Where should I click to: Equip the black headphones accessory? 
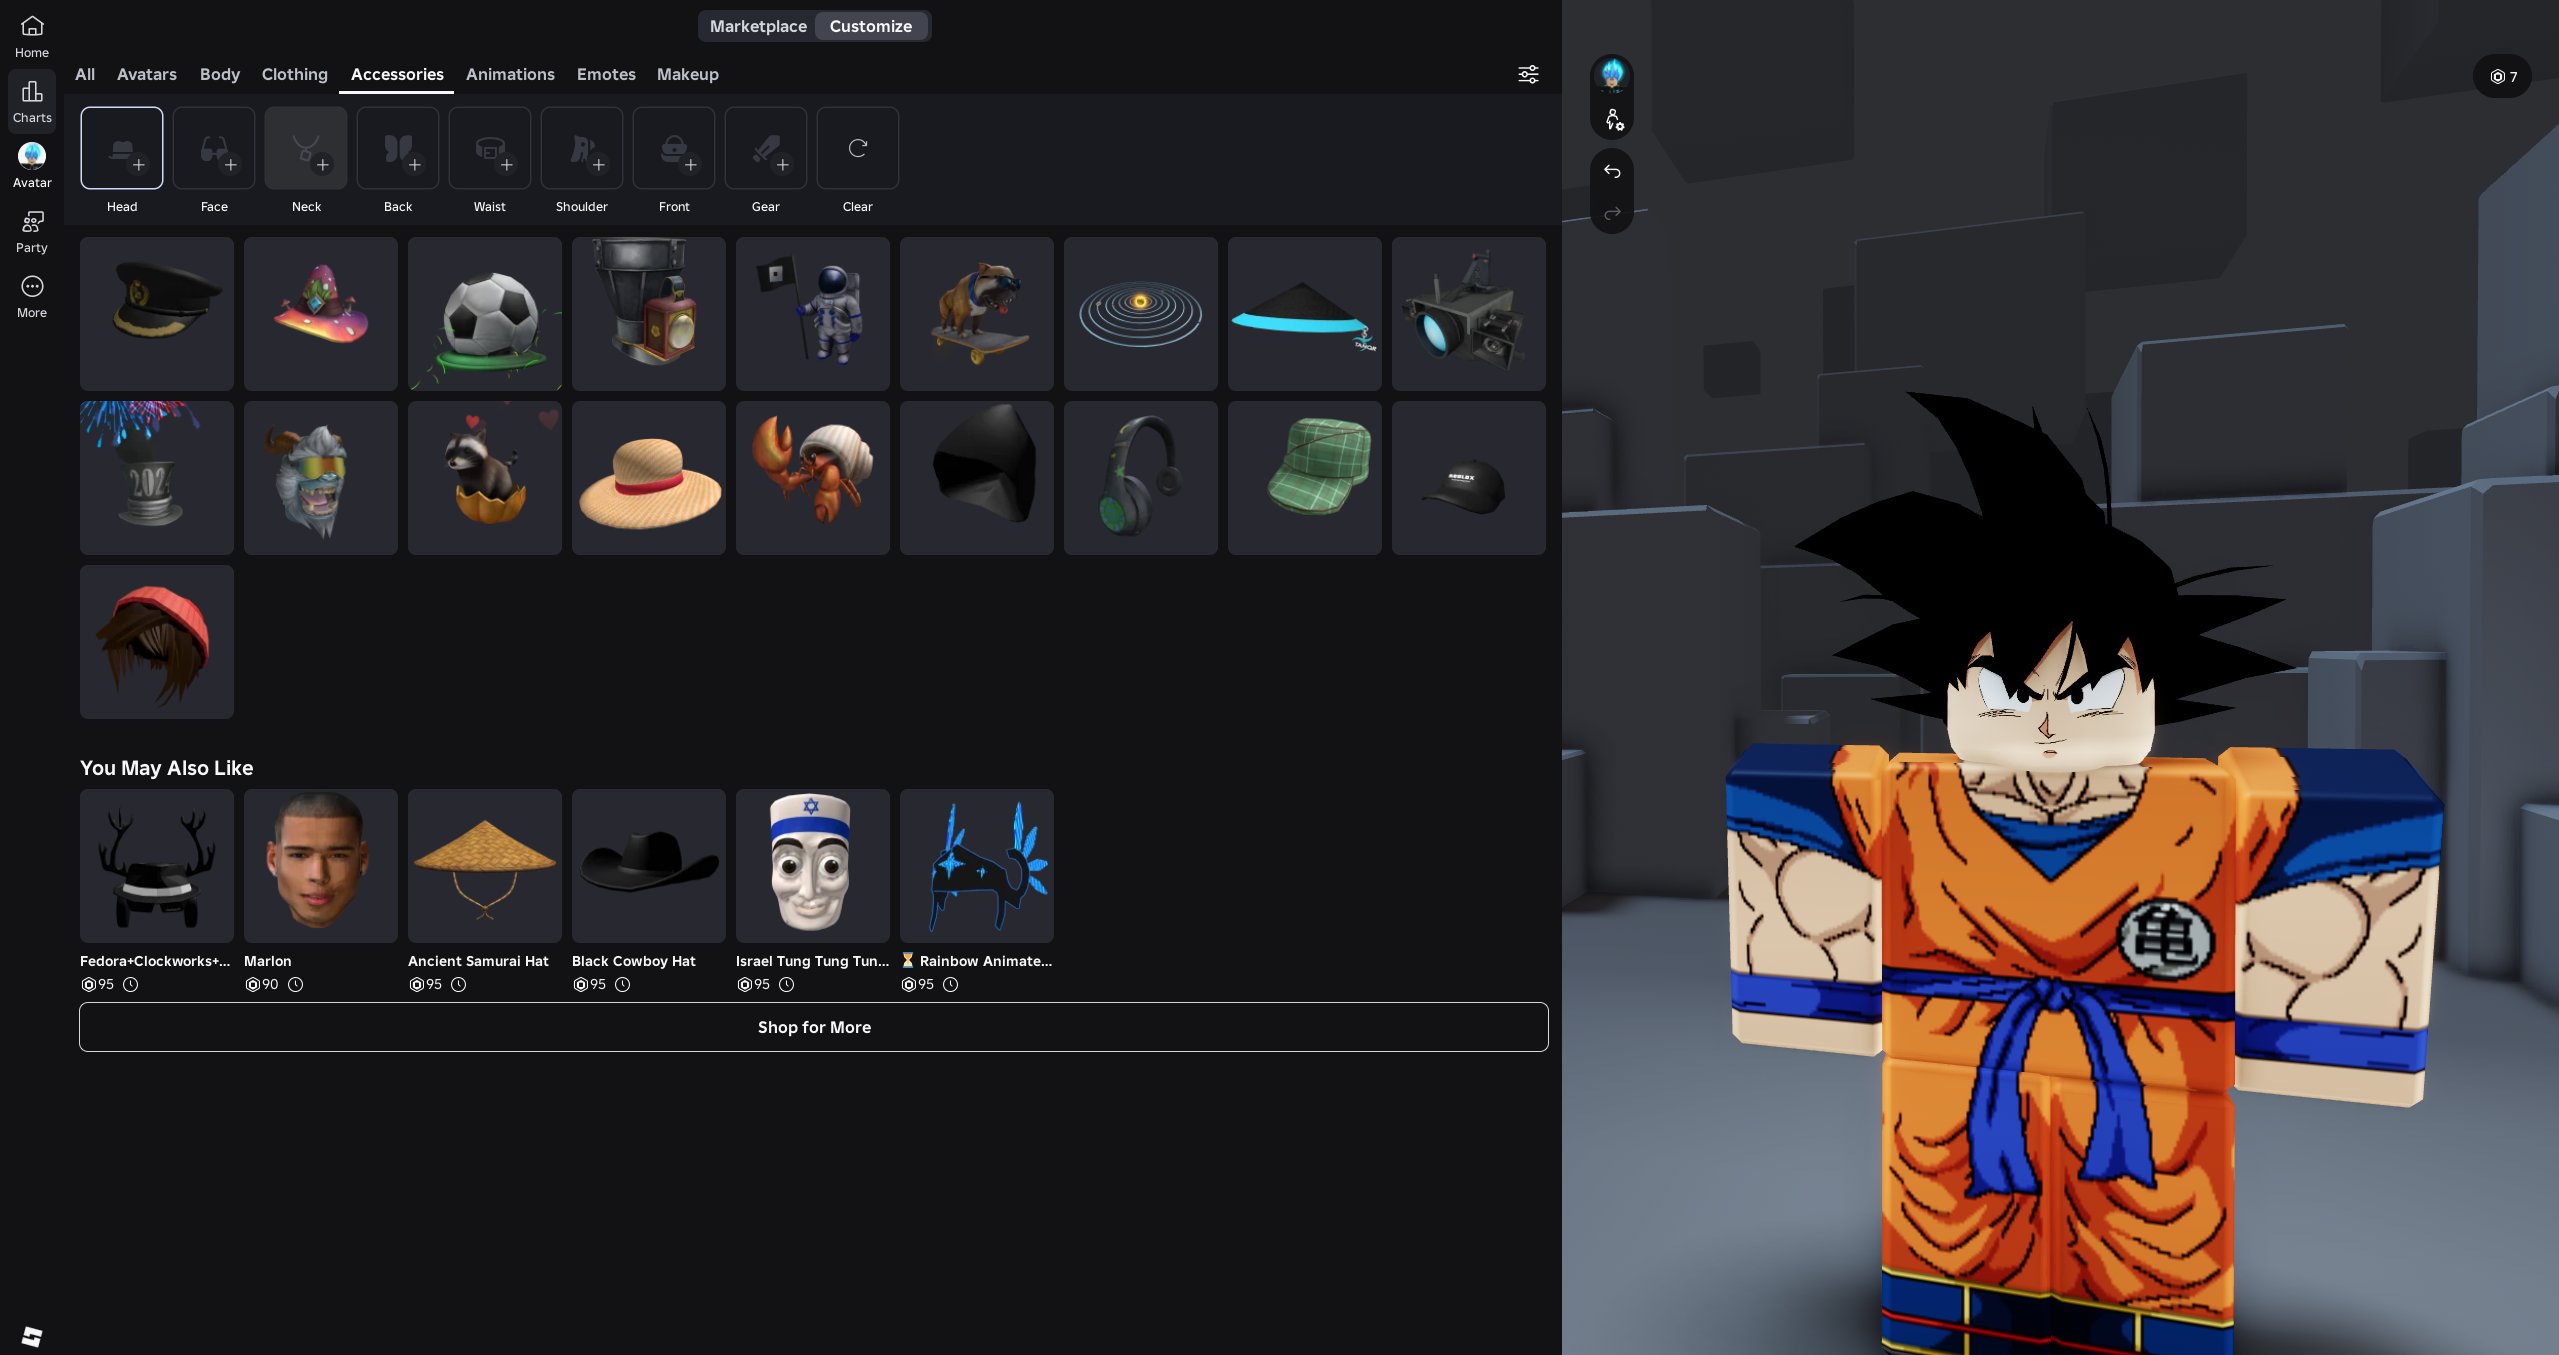(x=1141, y=478)
